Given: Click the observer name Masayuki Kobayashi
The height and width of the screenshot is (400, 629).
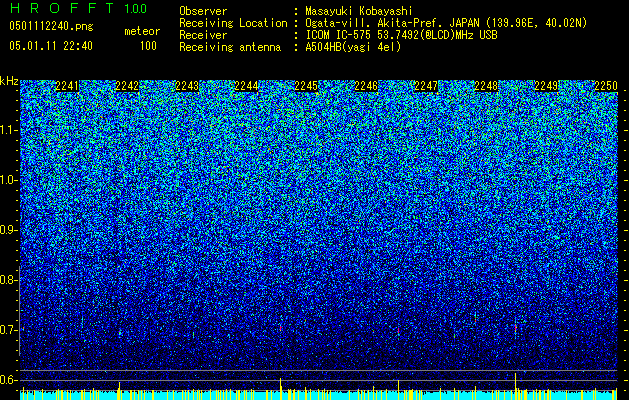Looking at the screenshot, I should pyautogui.click(x=359, y=11).
